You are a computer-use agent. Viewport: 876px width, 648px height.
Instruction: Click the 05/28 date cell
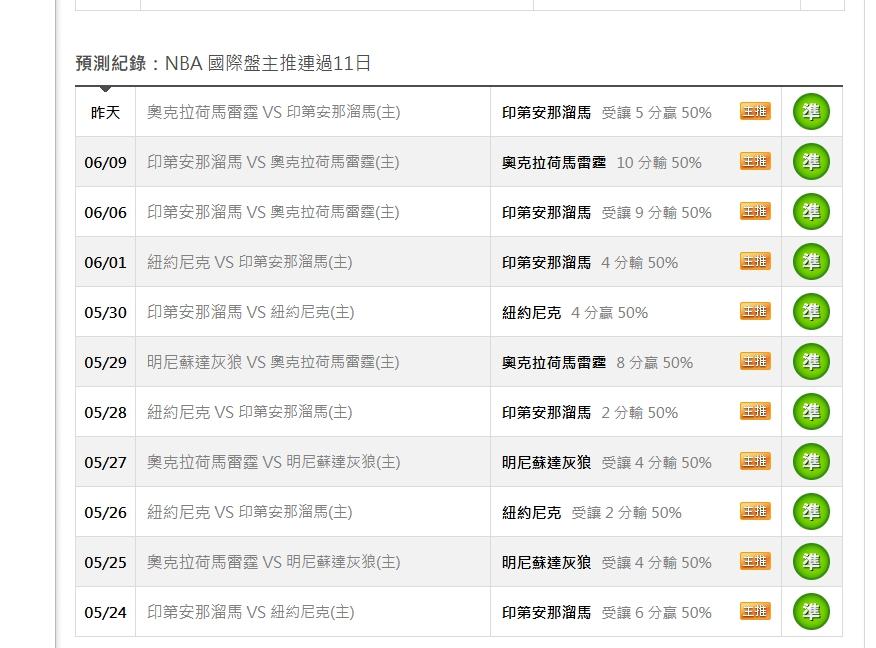point(106,412)
